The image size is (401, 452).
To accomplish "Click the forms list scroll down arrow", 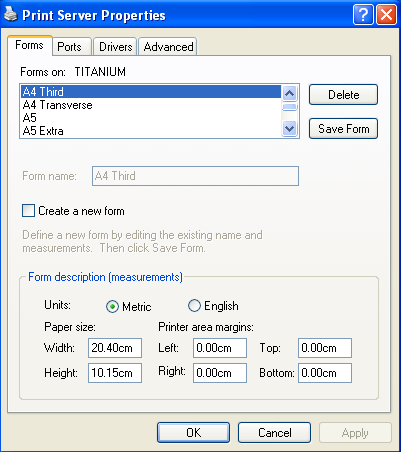I will 289,128.
